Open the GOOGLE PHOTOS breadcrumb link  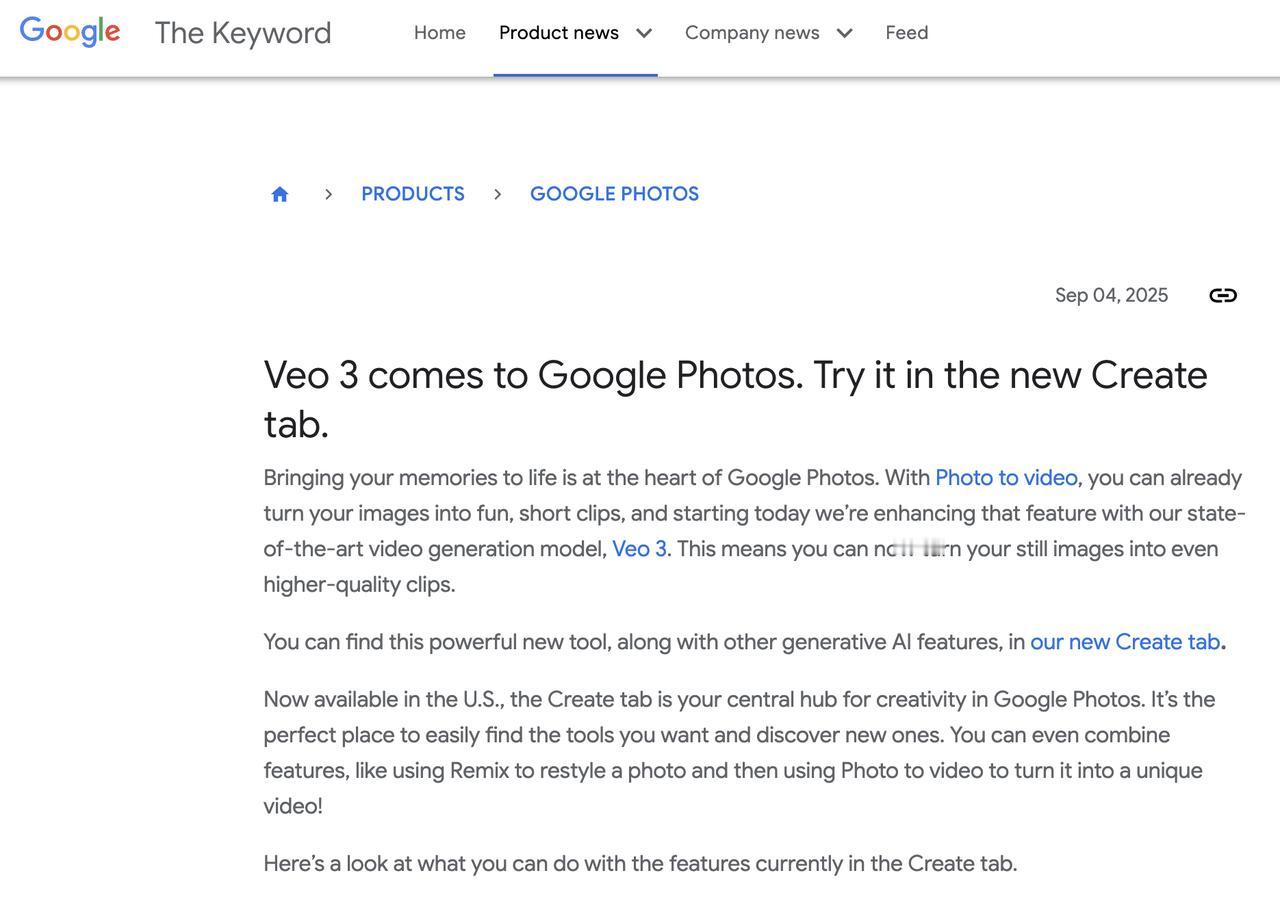(614, 194)
